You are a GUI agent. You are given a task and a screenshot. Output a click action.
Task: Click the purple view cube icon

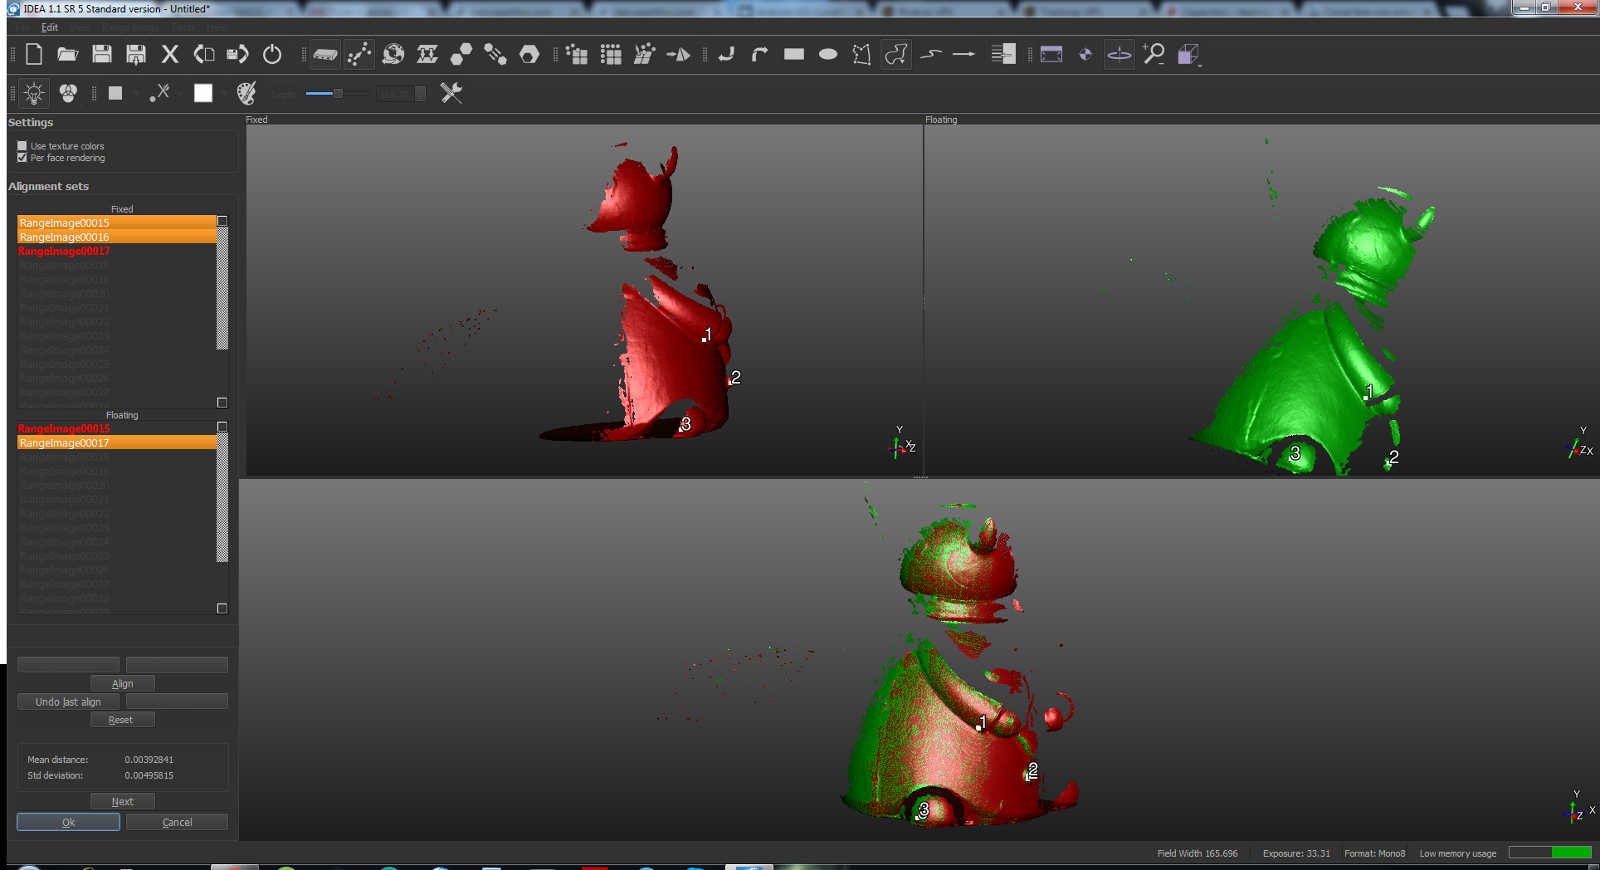point(1188,54)
